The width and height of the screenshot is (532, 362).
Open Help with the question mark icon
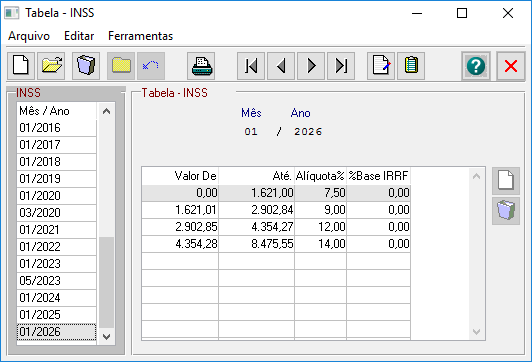476,66
